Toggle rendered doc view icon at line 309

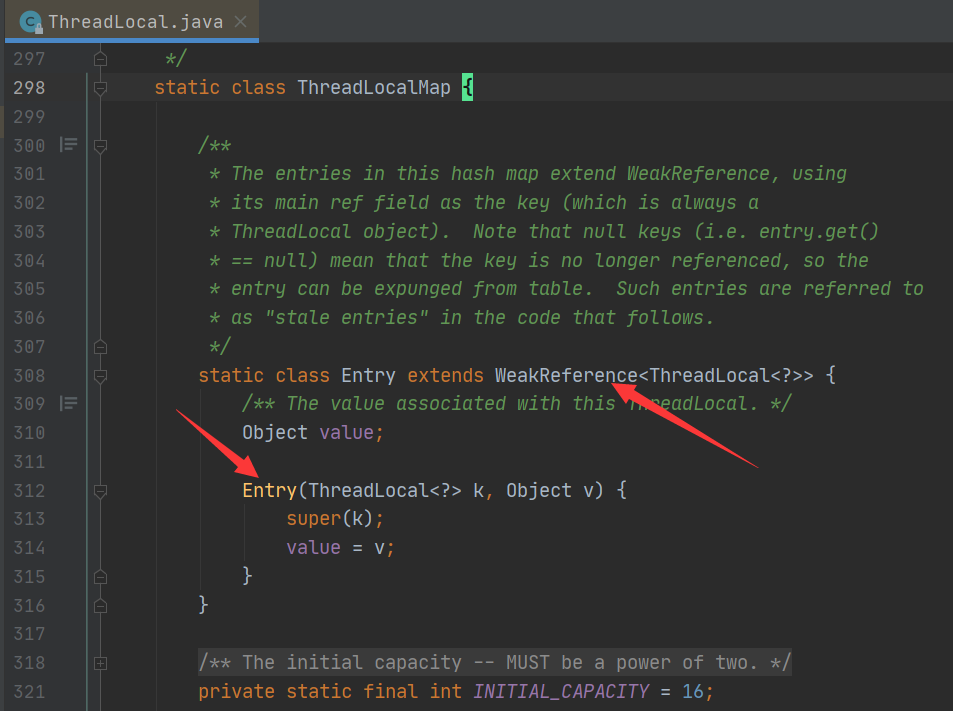pos(68,404)
